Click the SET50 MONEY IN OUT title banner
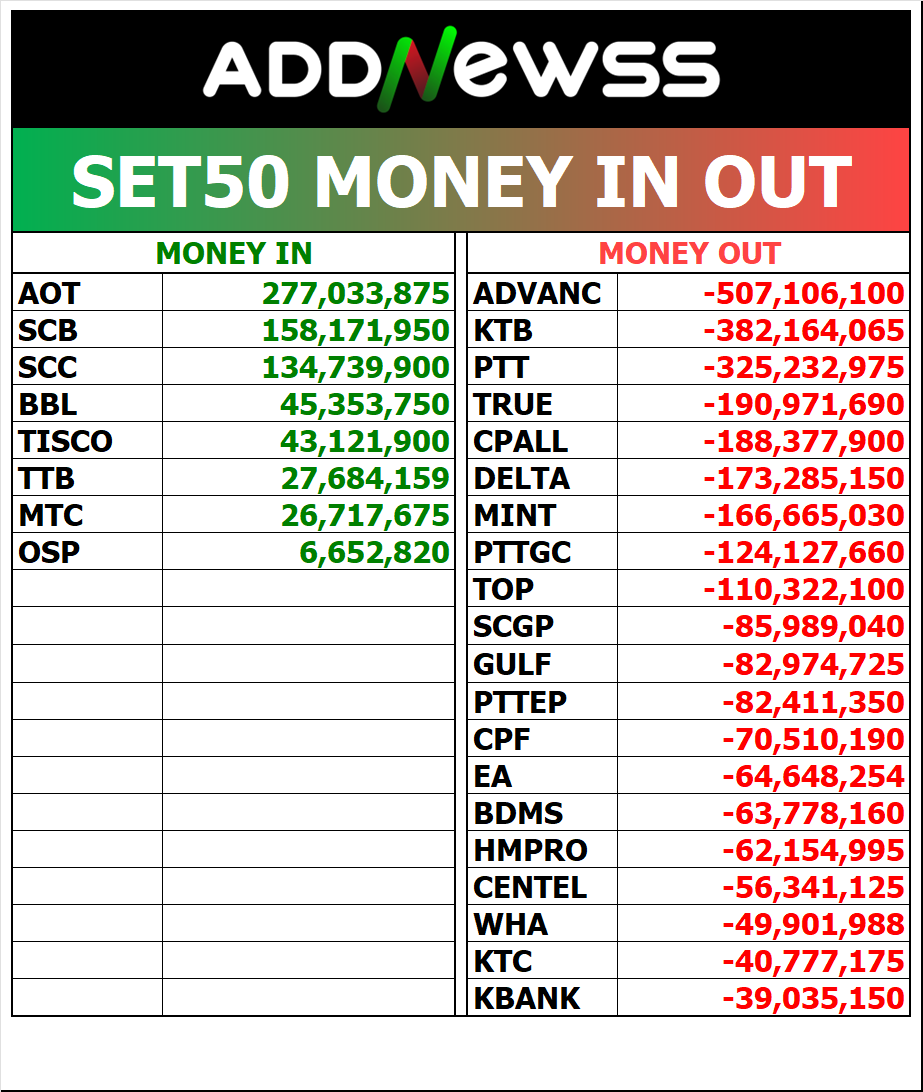Viewport: 923px width, 1092px height. pos(461,181)
